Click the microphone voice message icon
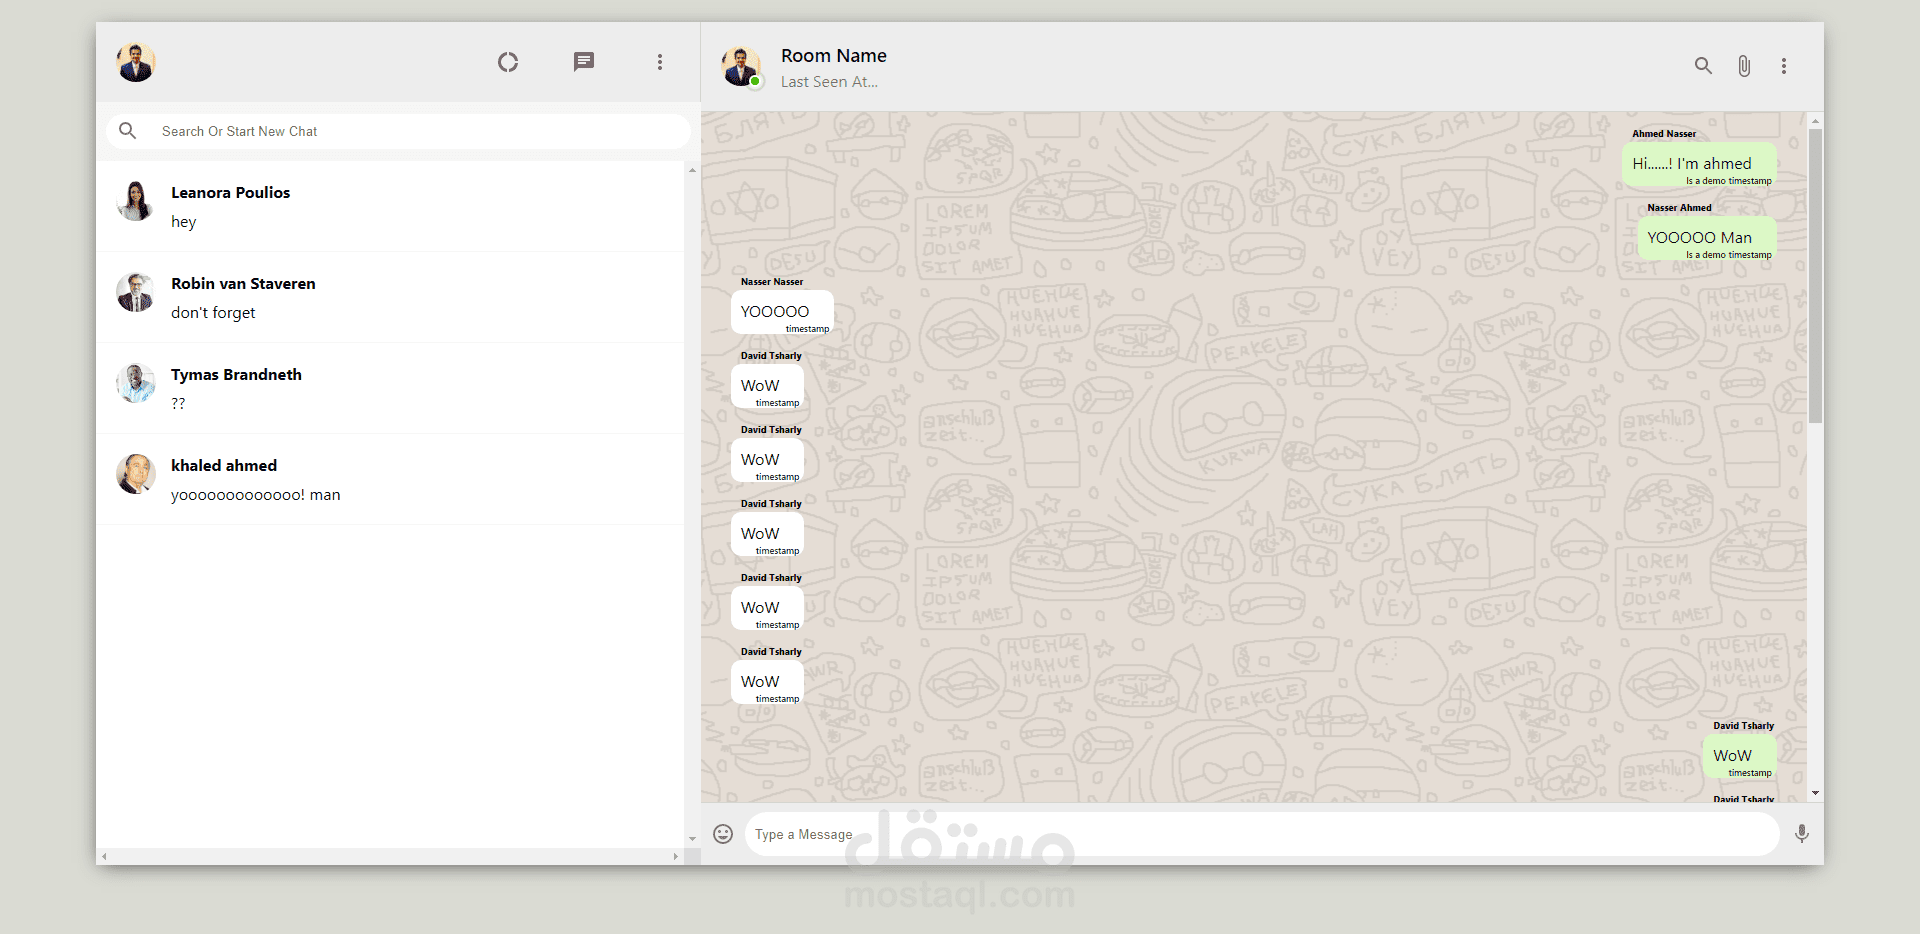 click(1802, 834)
